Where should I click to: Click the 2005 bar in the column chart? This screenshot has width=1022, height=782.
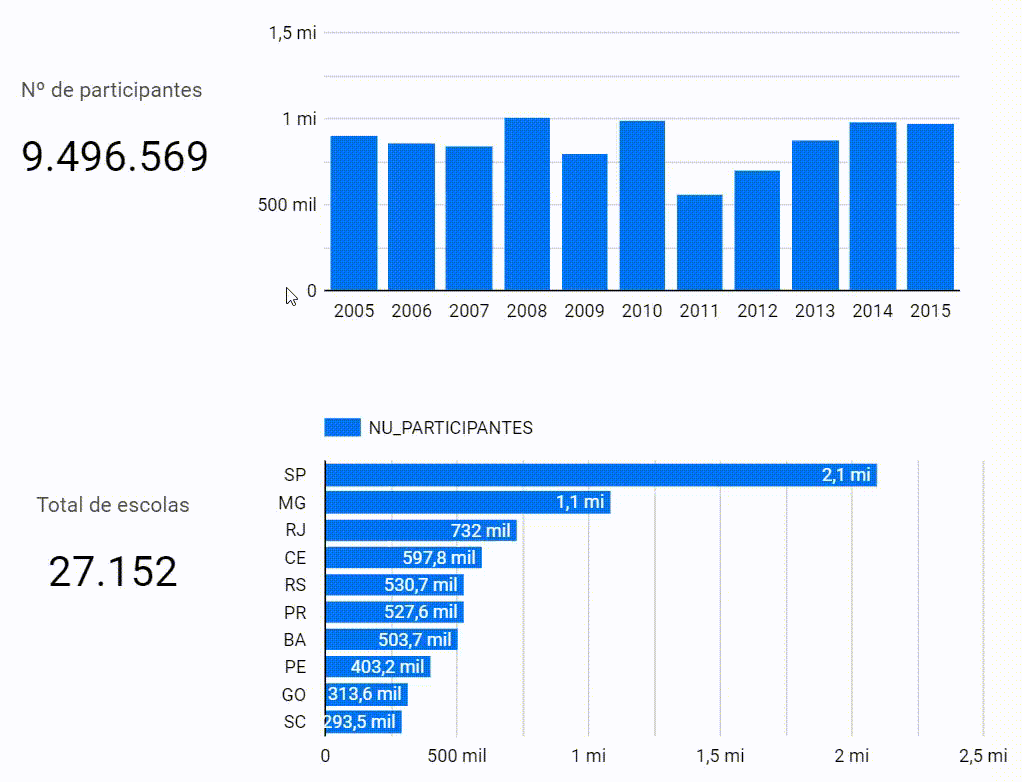click(x=354, y=213)
